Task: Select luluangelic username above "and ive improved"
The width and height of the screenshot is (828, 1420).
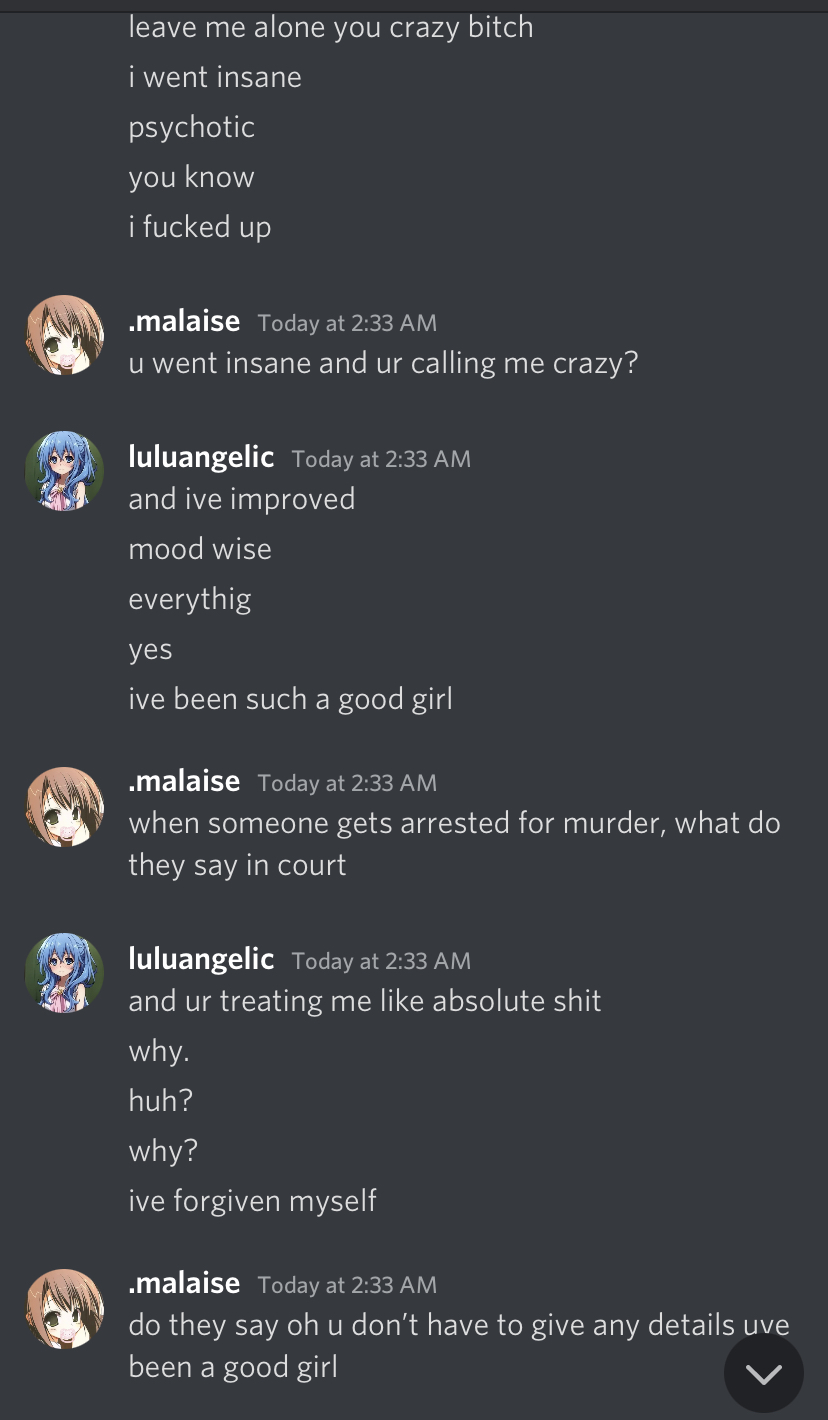Action: point(201,458)
